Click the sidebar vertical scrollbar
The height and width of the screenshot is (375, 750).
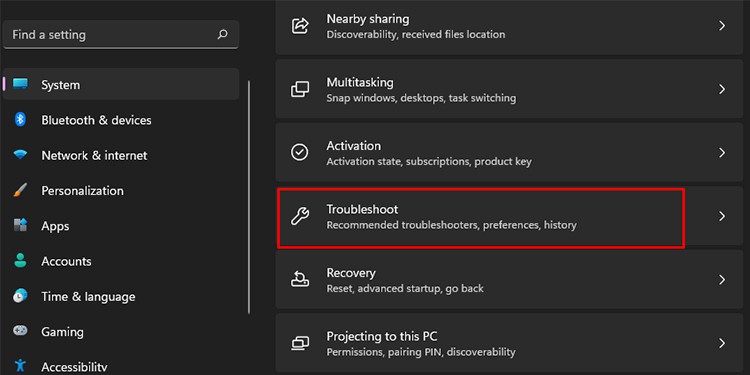[249, 197]
